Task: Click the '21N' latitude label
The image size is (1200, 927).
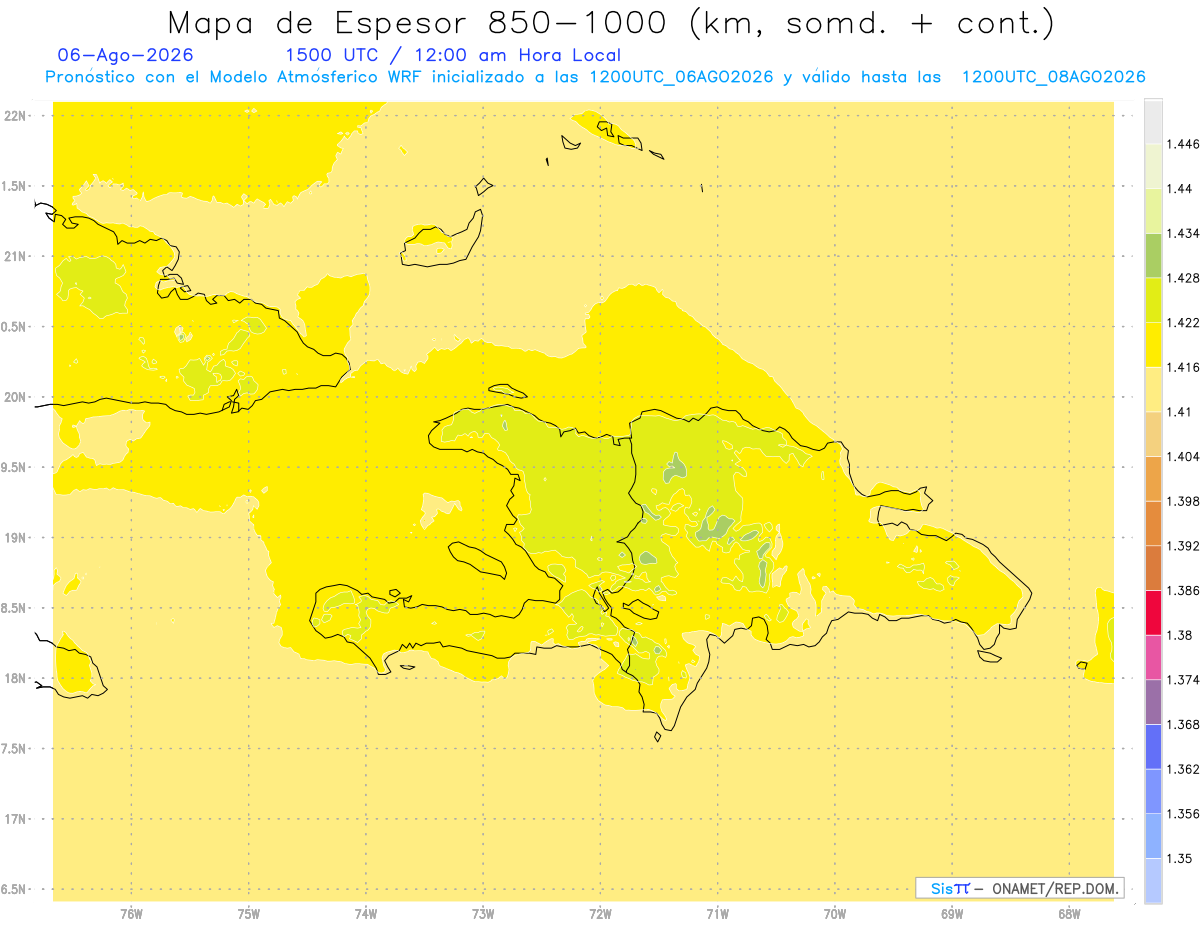Action: click(15, 256)
